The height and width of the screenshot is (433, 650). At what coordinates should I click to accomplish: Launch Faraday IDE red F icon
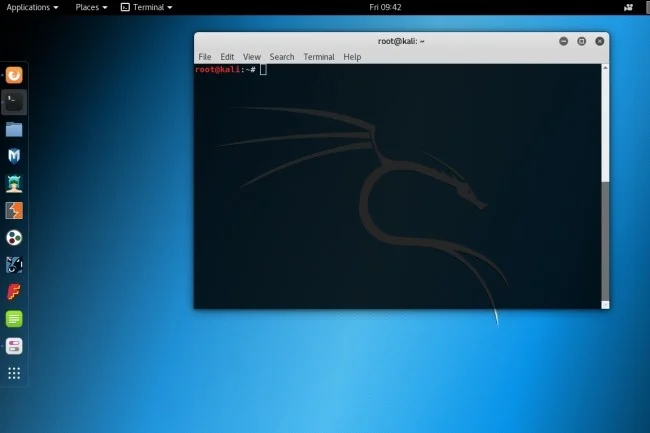(14, 292)
